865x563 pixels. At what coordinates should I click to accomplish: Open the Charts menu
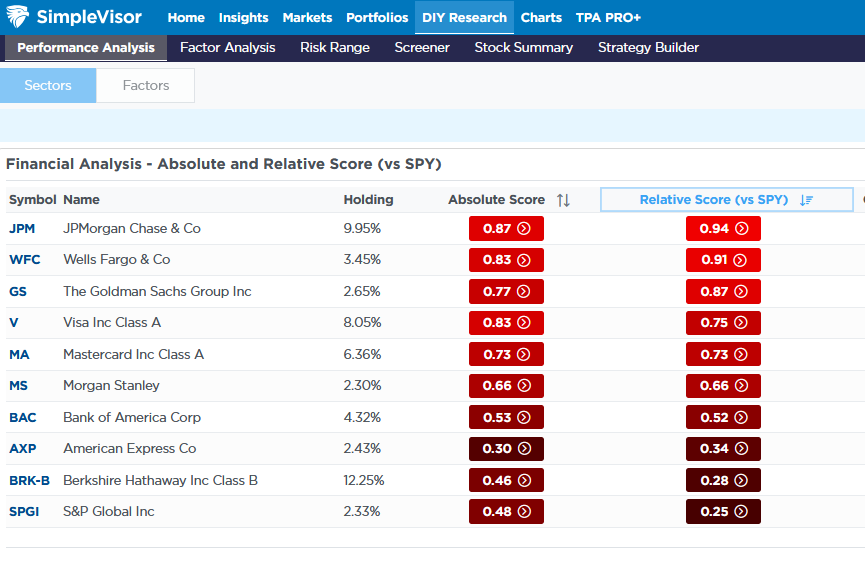[541, 18]
